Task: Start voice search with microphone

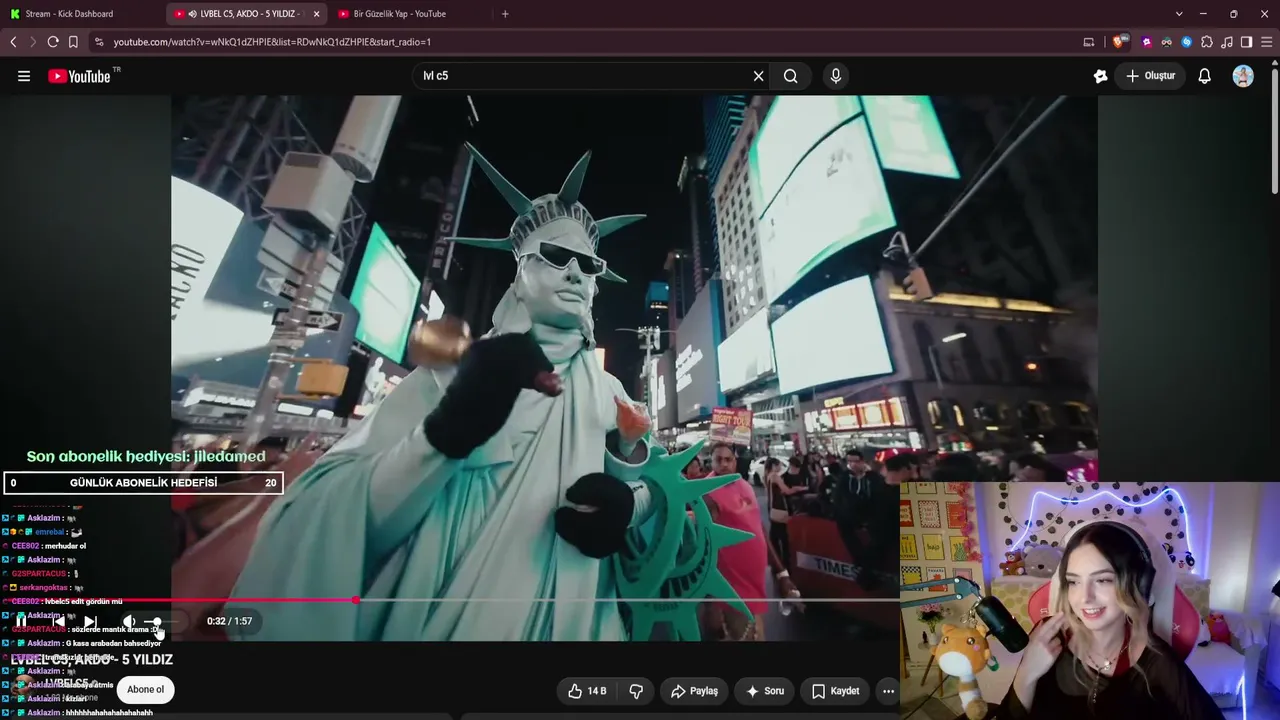Action: (x=836, y=76)
